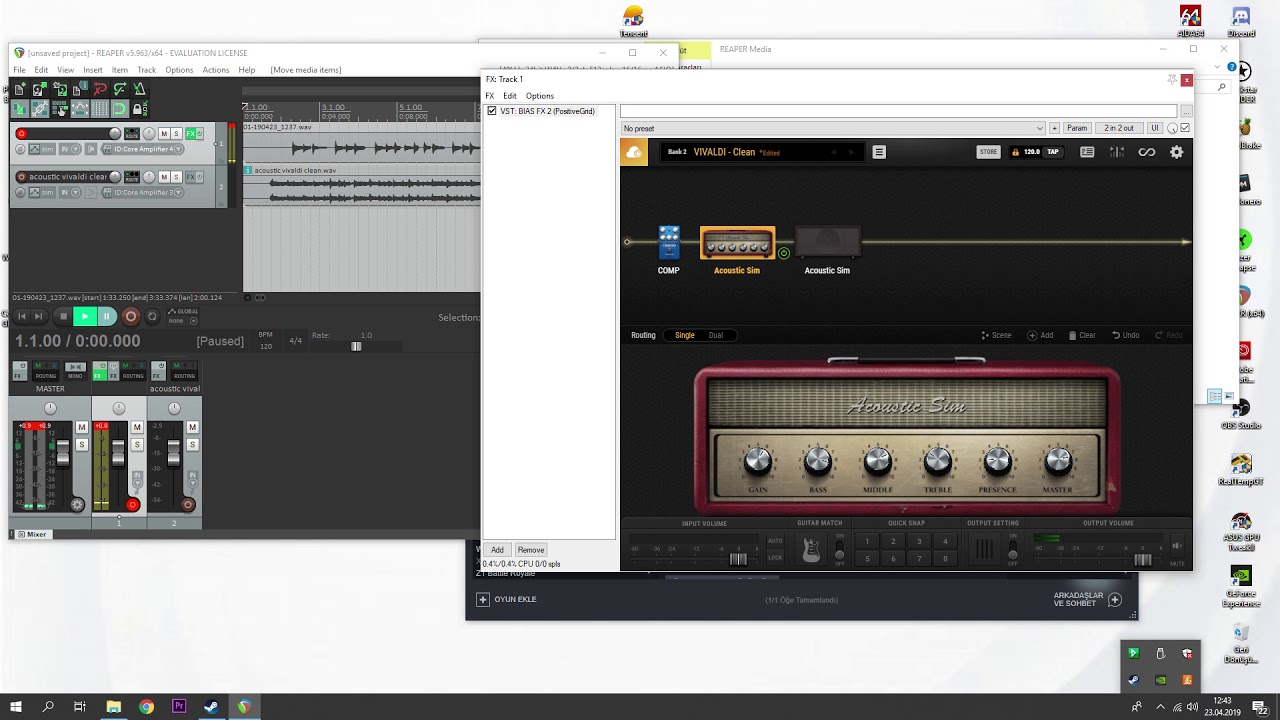Viewport: 1280px width, 720px height.
Task: Click the Remove FX button
Action: tap(531, 550)
